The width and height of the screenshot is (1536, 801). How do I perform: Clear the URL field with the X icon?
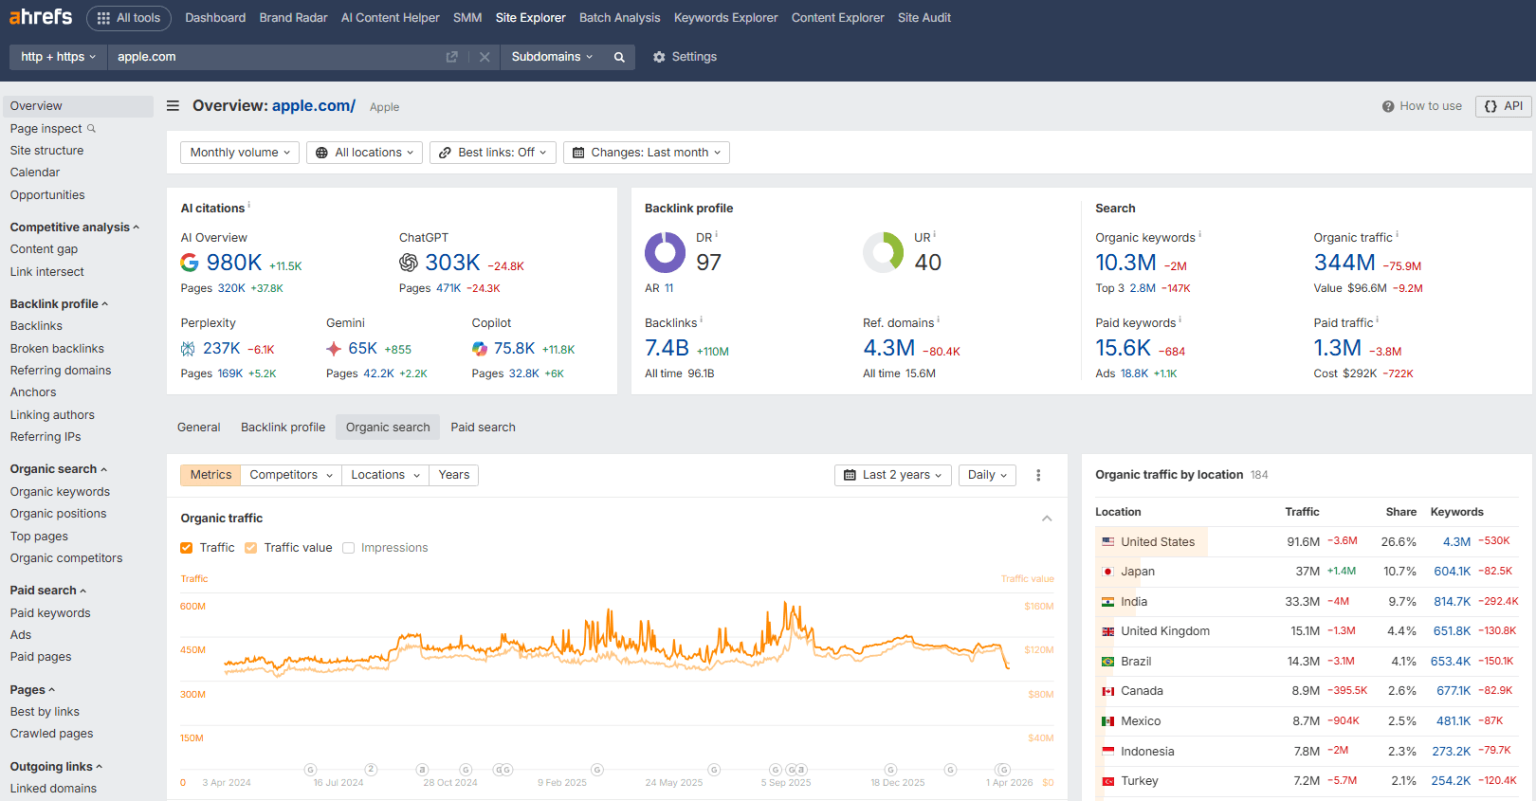(x=485, y=57)
